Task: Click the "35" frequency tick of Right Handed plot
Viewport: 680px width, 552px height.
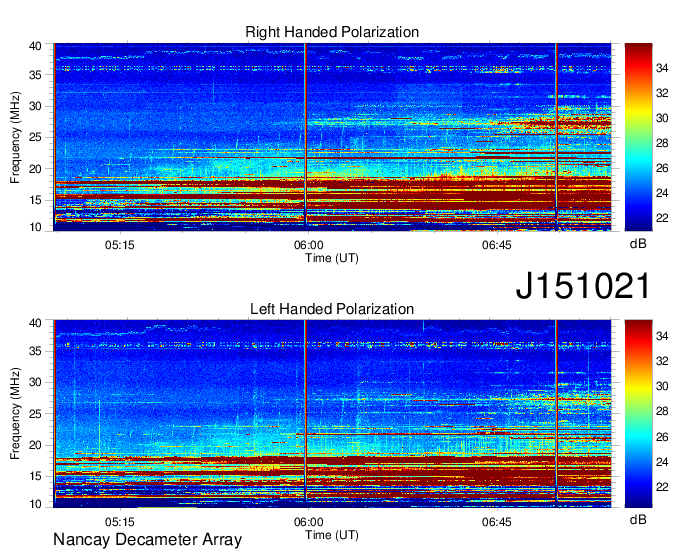Action: coord(36,75)
